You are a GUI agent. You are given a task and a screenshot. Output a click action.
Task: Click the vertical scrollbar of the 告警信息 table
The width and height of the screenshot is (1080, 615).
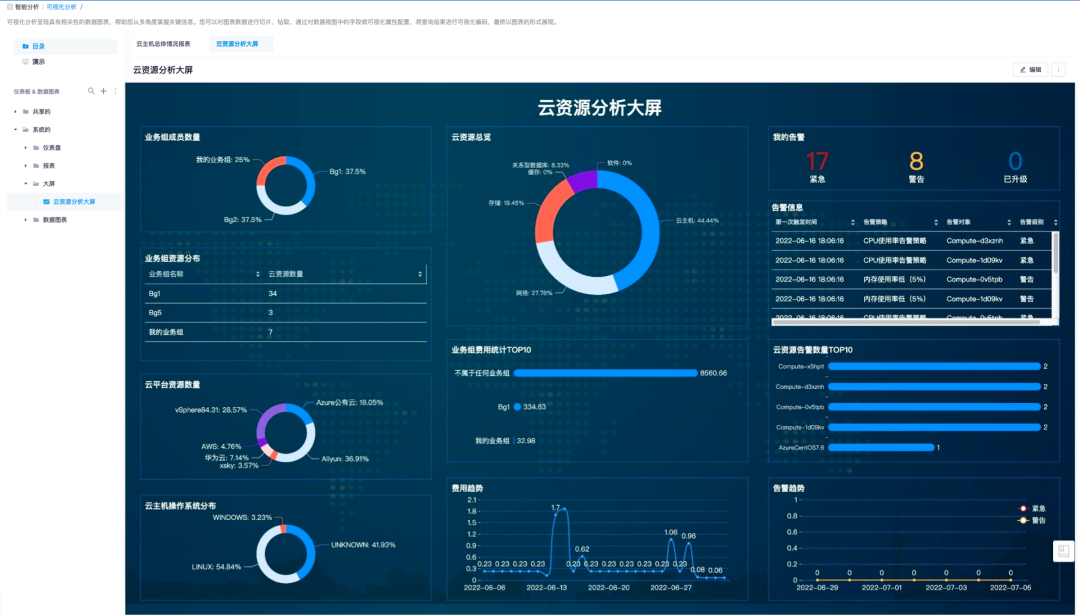[1055, 251]
